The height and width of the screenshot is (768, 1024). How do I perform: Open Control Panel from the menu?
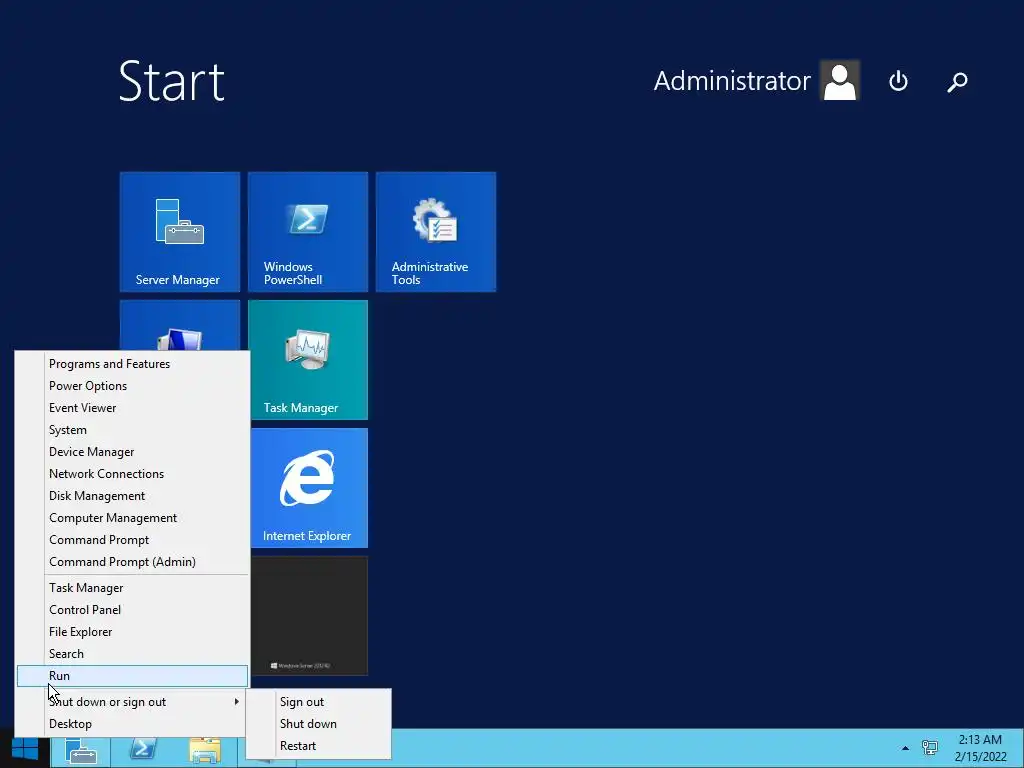[132, 610]
